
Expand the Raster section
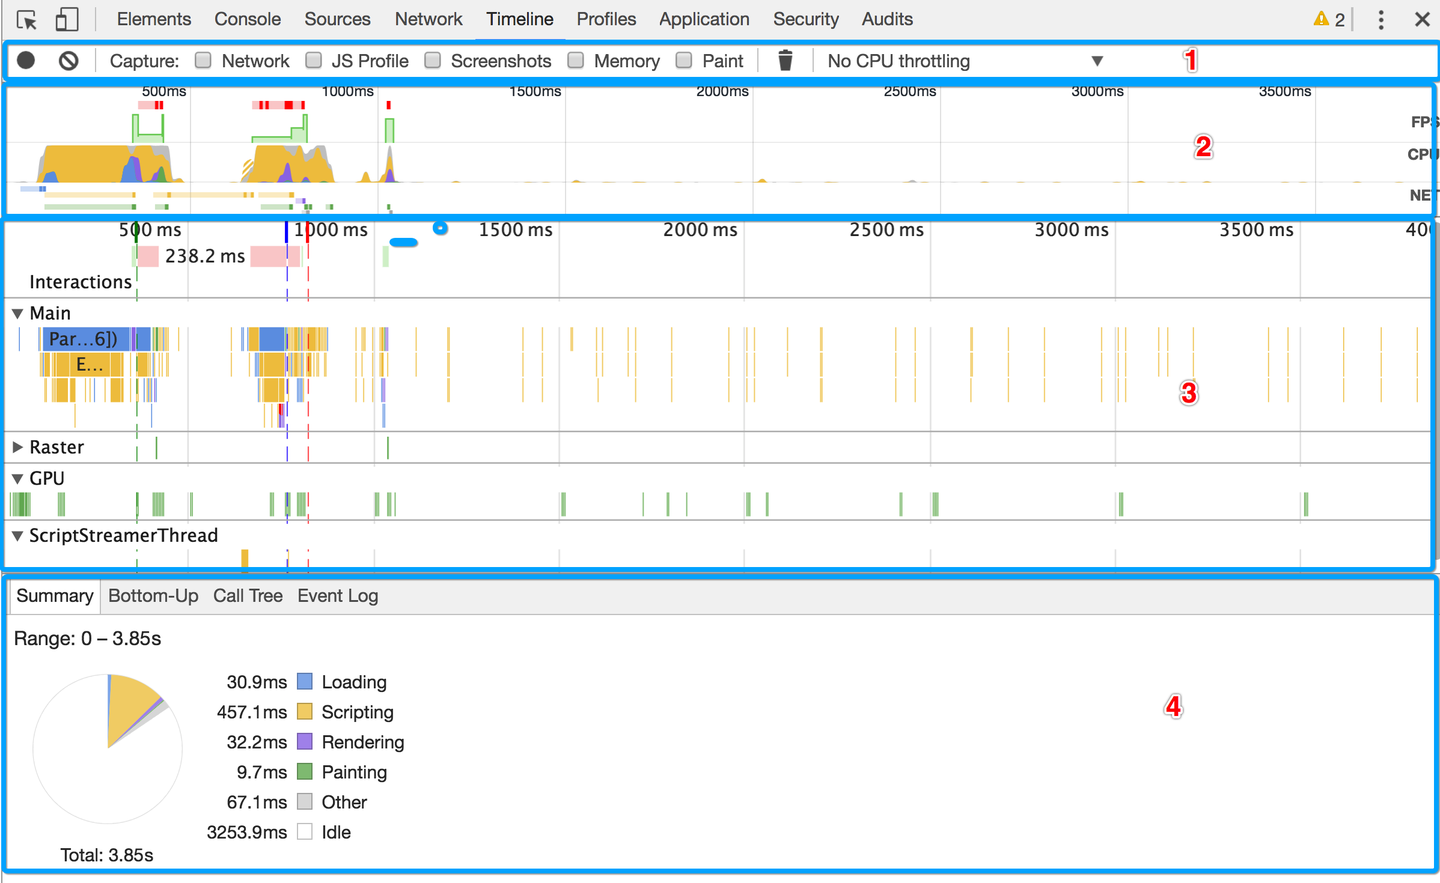(18, 447)
